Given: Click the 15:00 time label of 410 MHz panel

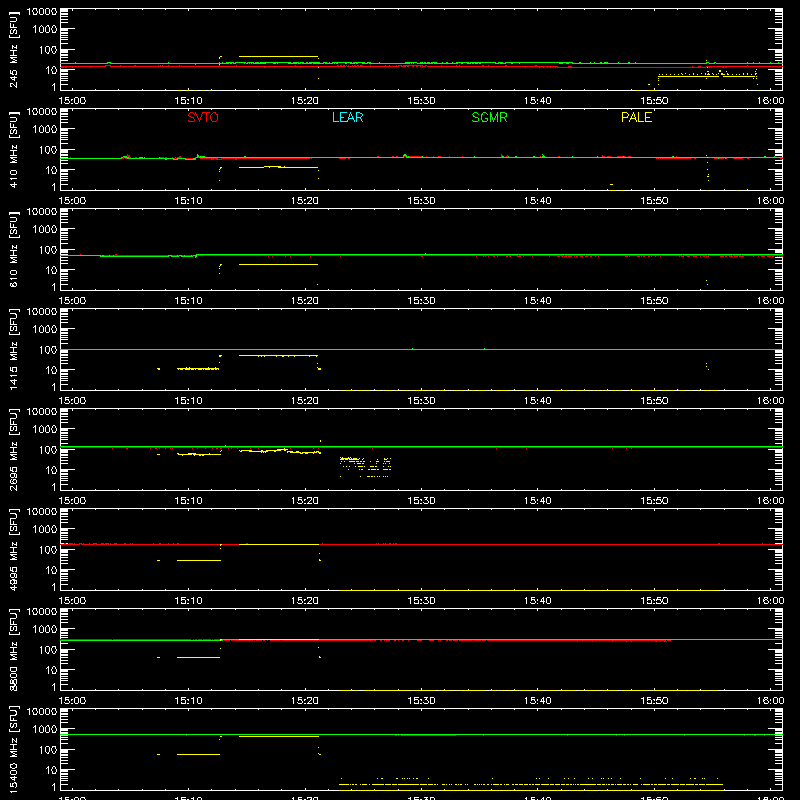Looking at the screenshot, I should pos(72,201).
